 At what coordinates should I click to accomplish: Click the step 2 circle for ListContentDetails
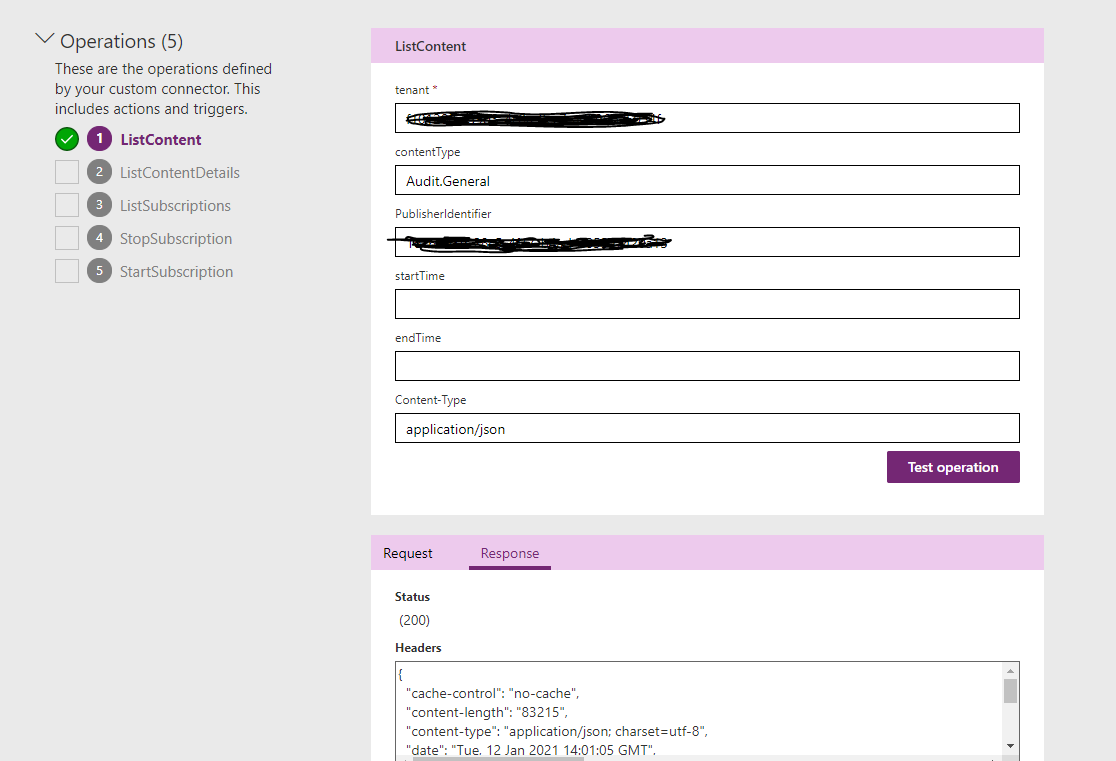coord(98,172)
